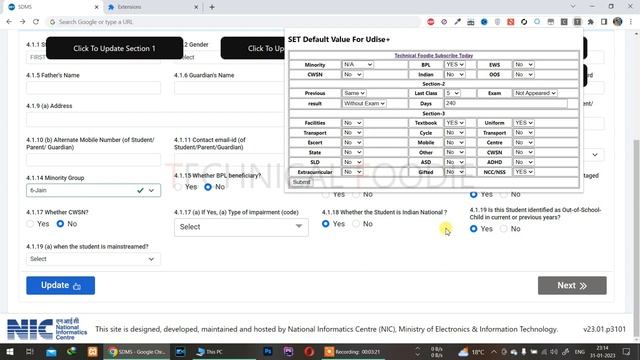
Task: Open the Extensions puzzle-piece menu
Action: [x=591, y=22]
